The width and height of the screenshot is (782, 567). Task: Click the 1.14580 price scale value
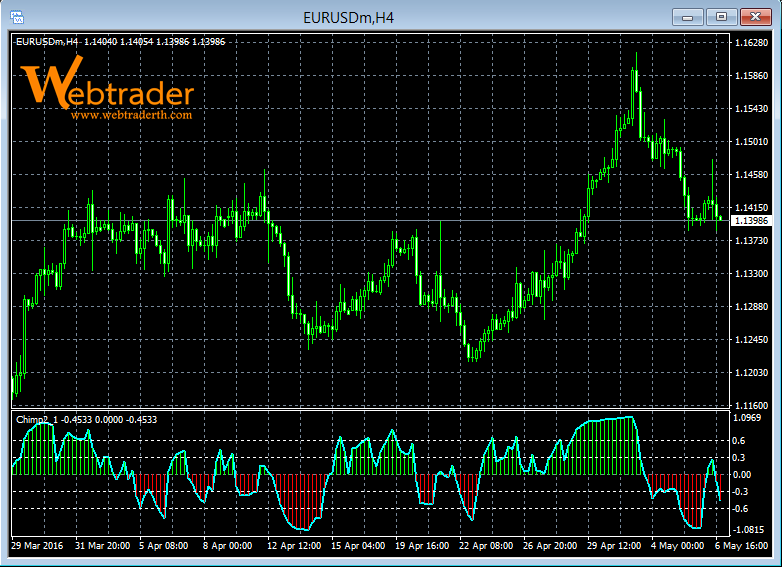click(x=752, y=175)
